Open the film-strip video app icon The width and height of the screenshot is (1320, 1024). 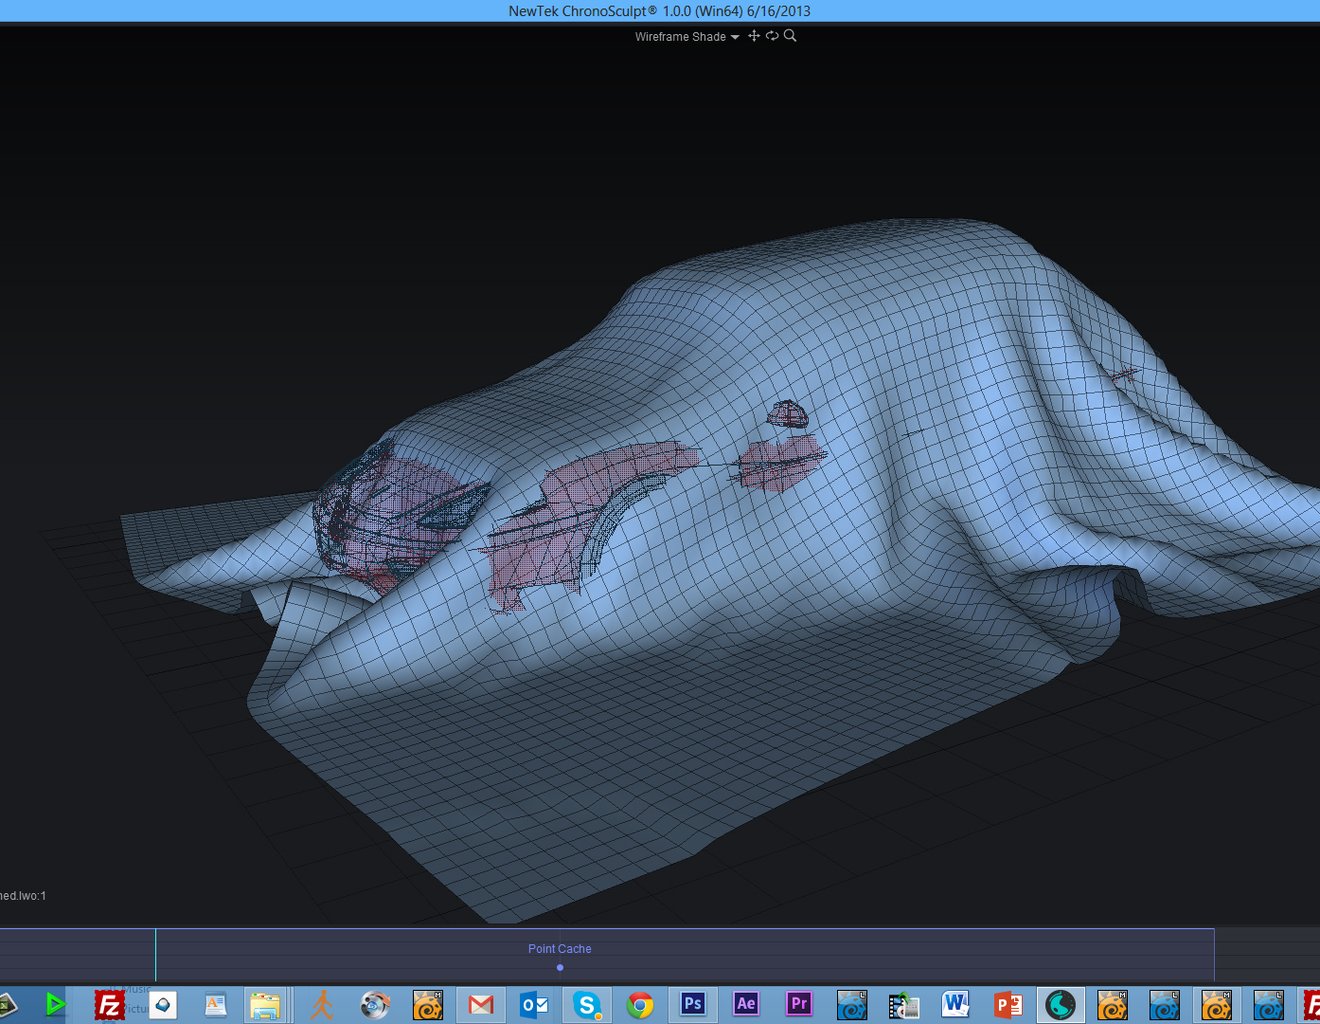pyautogui.click(x=904, y=1004)
